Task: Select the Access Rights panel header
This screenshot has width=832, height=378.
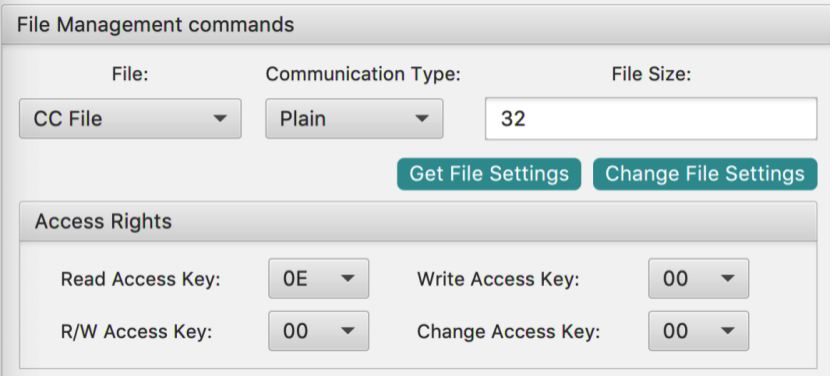Action: (418, 221)
